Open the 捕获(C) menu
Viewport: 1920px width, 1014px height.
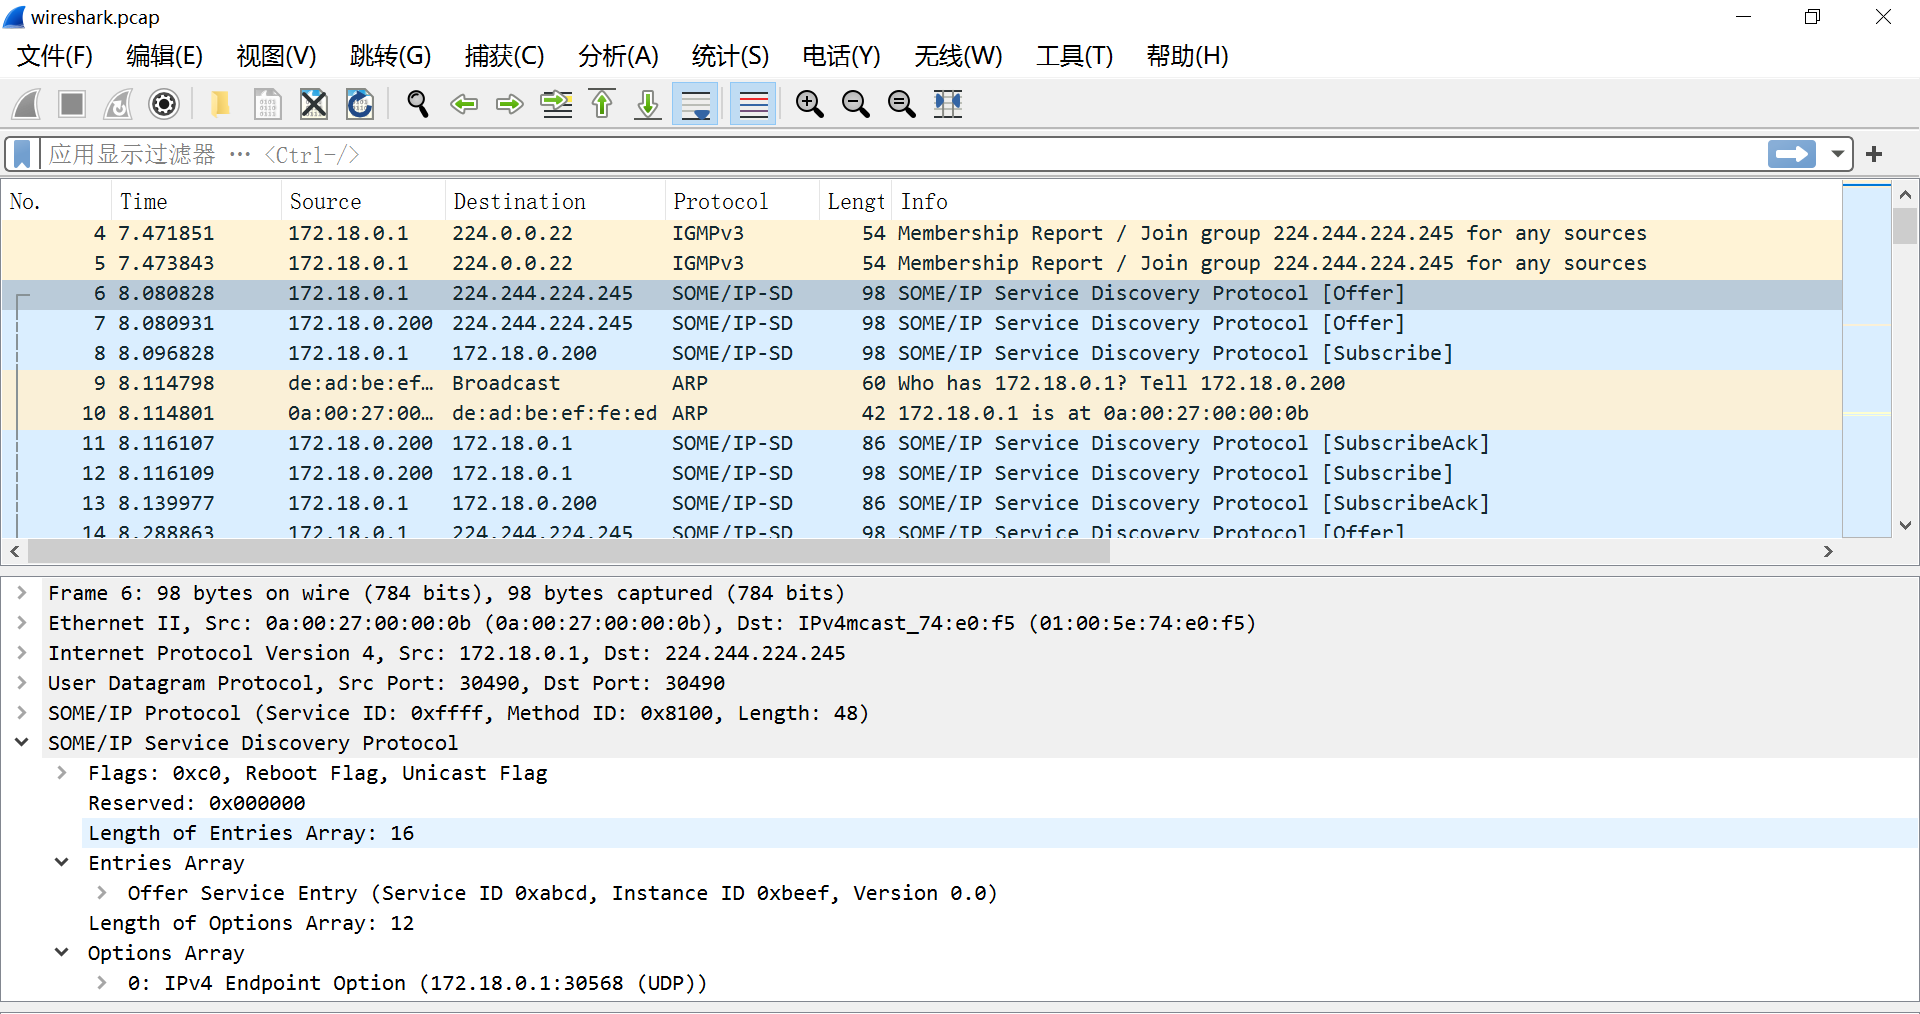(x=504, y=56)
